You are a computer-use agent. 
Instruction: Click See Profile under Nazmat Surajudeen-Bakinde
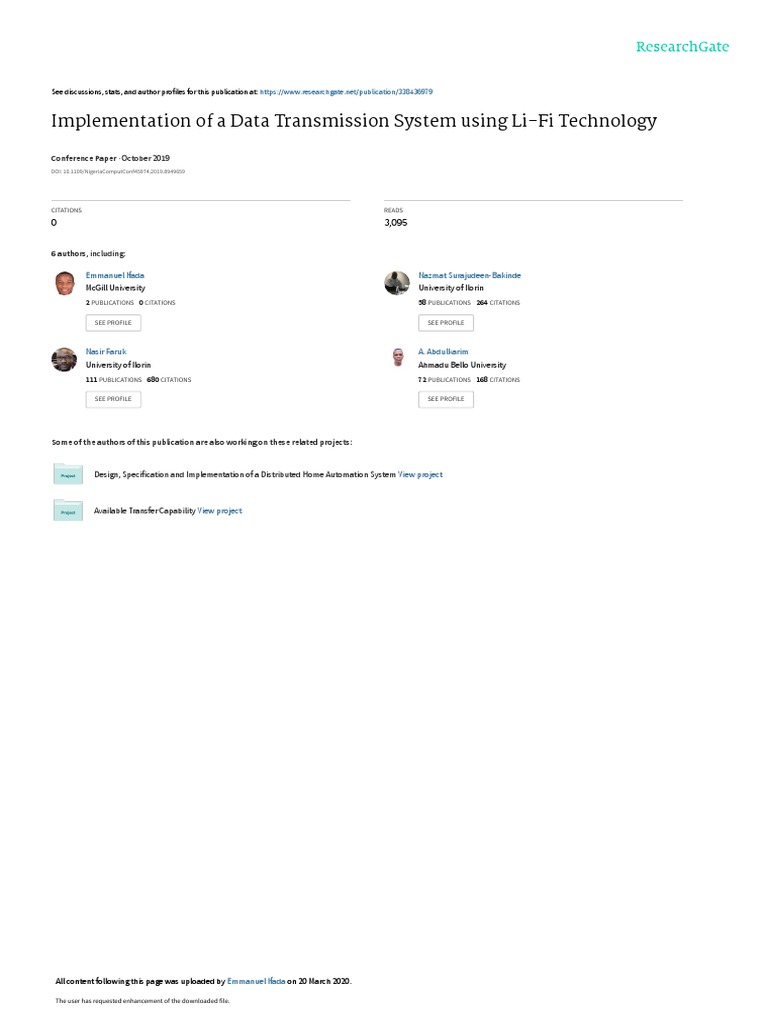pos(446,323)
